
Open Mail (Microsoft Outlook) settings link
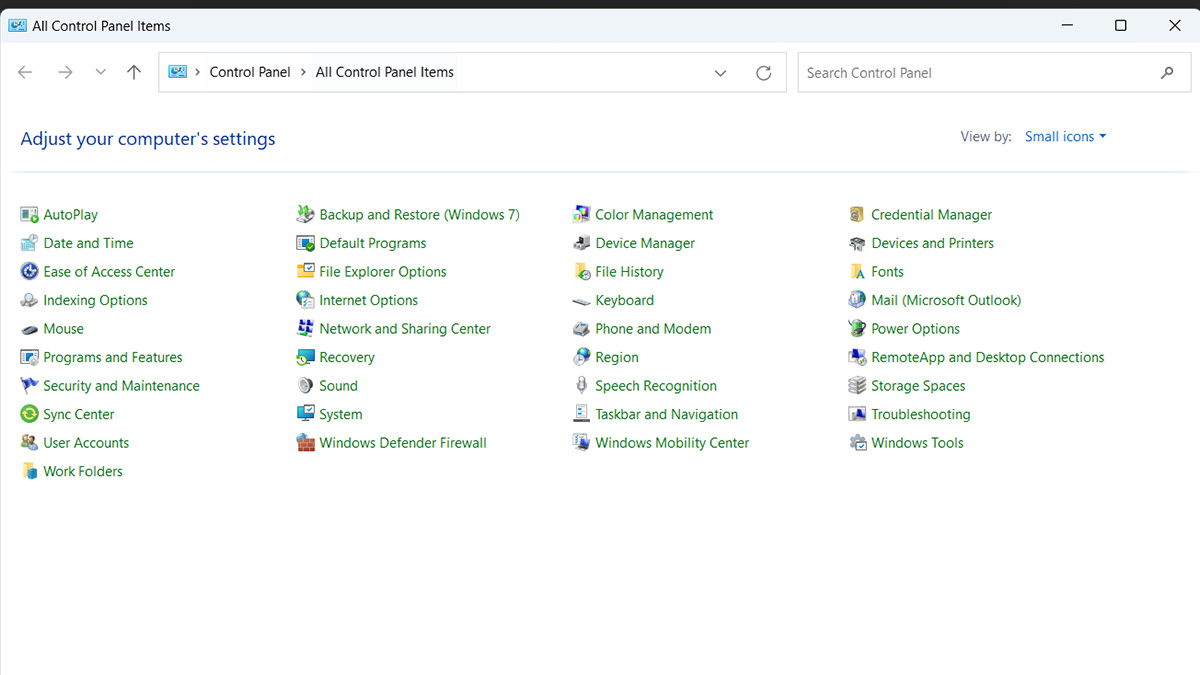click(x=946, y=300)
